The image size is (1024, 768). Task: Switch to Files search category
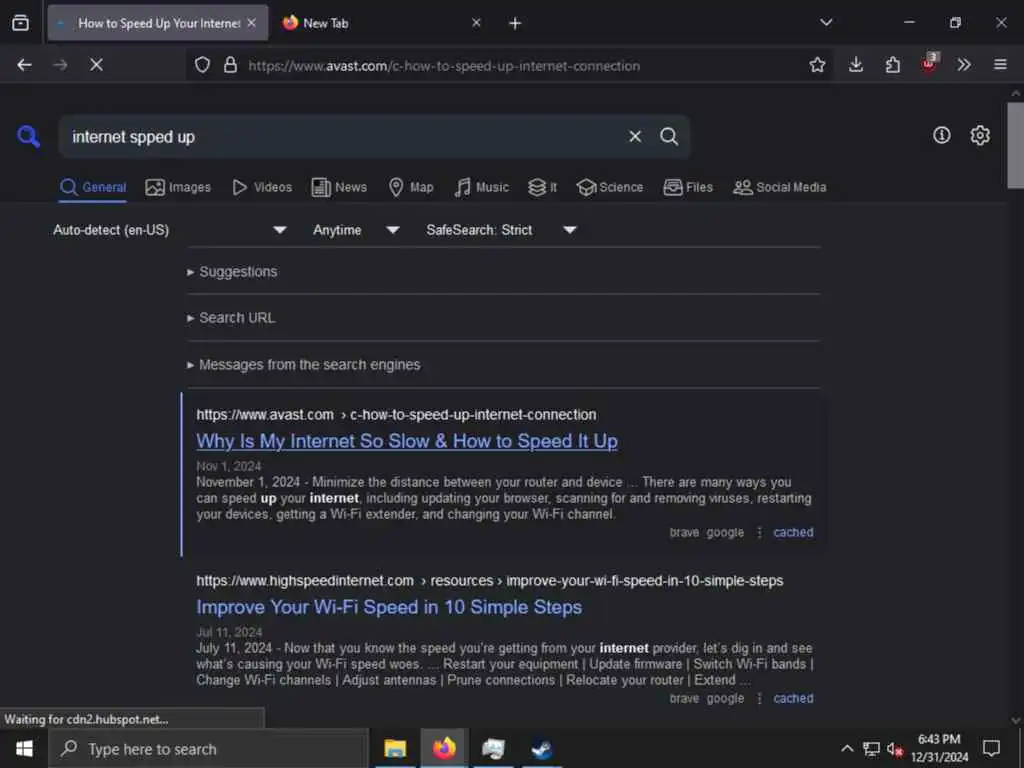click(x=688, y=187)
